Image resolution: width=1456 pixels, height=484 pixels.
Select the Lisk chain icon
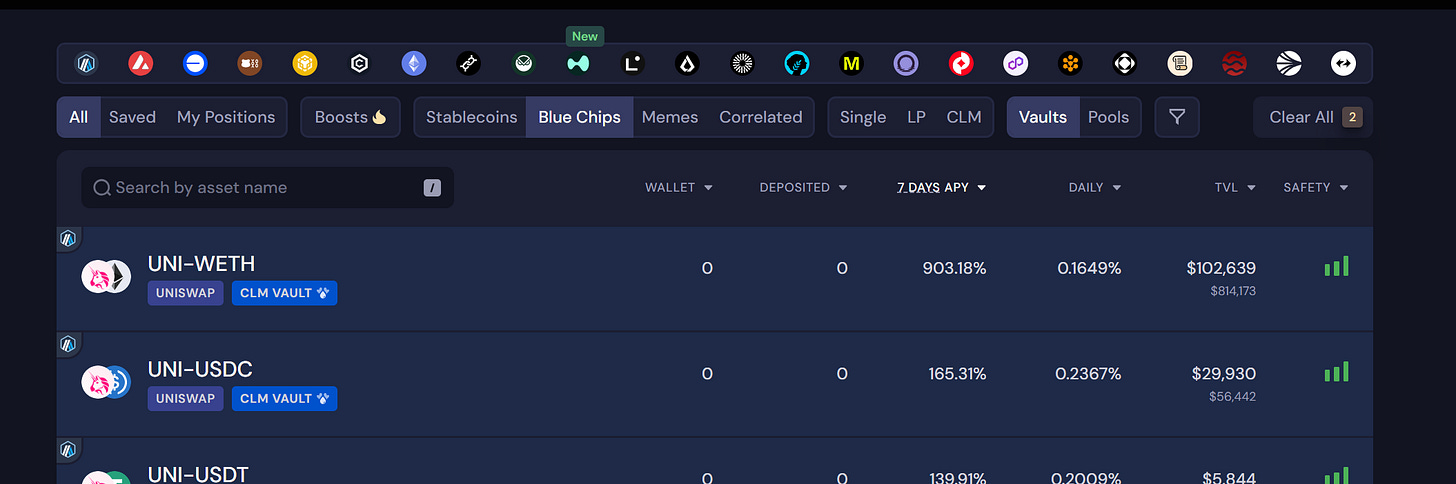(687, 64)
